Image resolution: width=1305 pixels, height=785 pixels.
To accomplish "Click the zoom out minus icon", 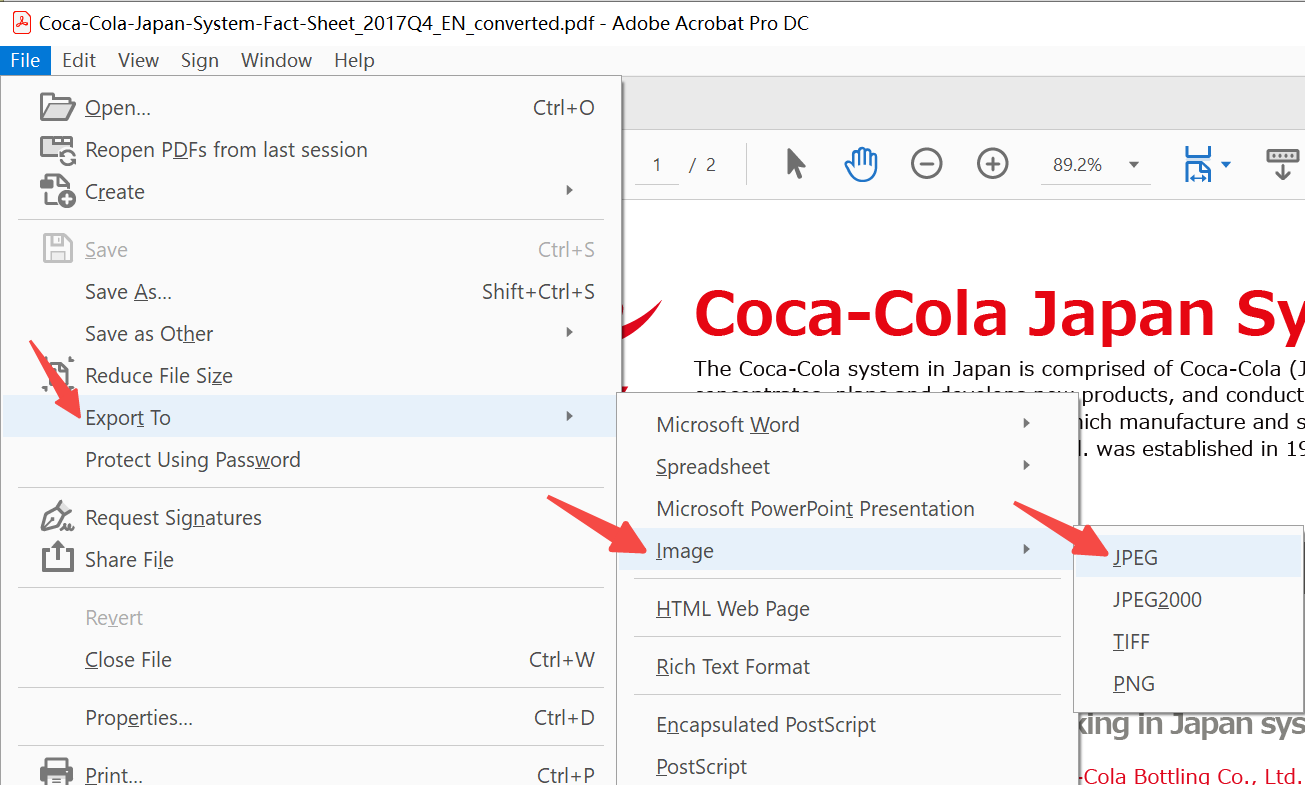I will [x=927, y=164].
